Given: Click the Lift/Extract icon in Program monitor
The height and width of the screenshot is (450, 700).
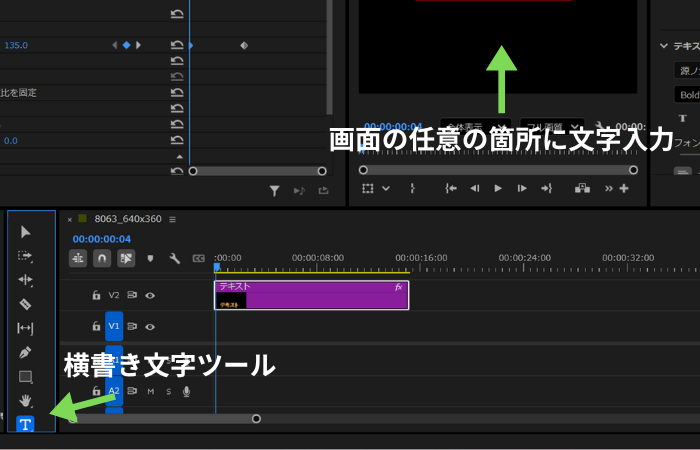Looking at the screenshot, I should pyautogui.click(x=582, y=188).
